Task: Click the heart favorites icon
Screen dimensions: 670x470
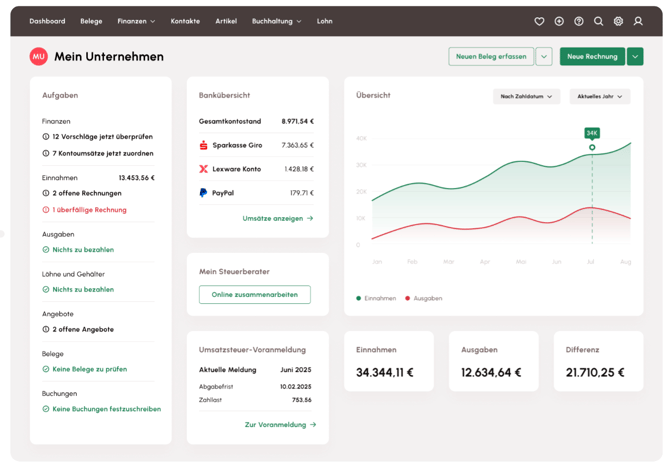Action: [539, 21]
